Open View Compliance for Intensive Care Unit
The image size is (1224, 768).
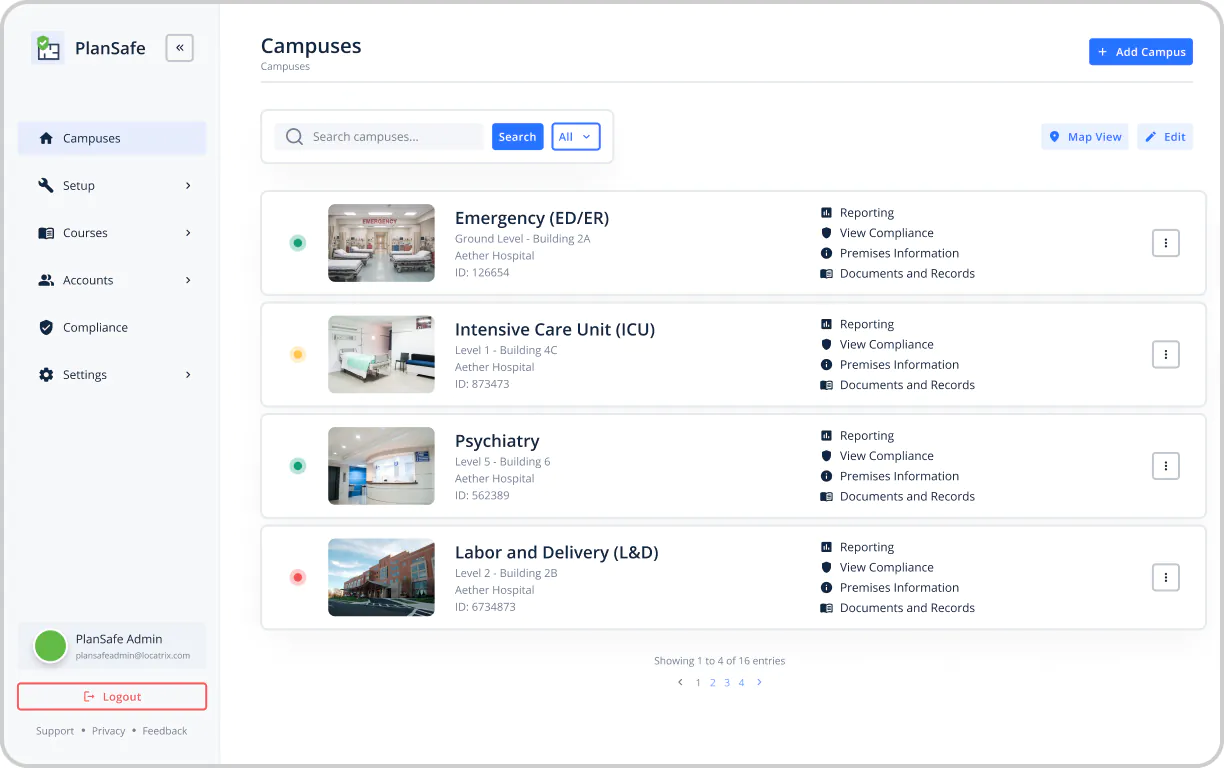(886, 344)
